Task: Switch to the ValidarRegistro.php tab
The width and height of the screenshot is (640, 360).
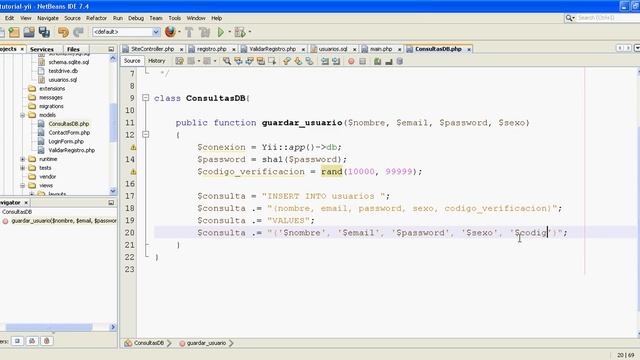Action: (272, 49)
